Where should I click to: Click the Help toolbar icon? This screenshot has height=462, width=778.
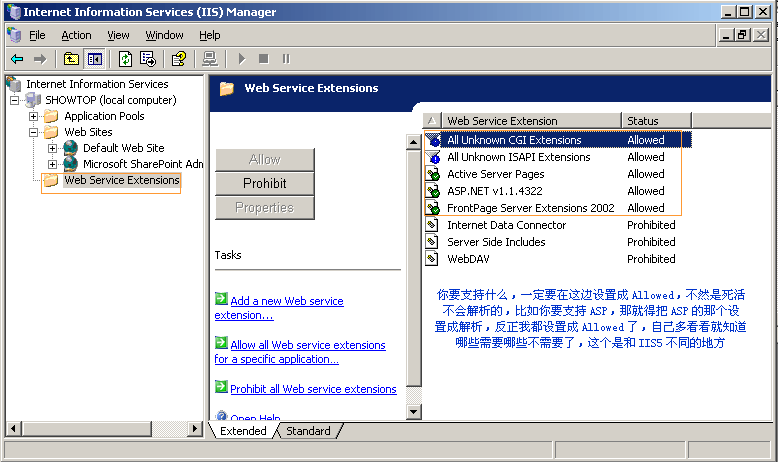click(x=179, y=59)
